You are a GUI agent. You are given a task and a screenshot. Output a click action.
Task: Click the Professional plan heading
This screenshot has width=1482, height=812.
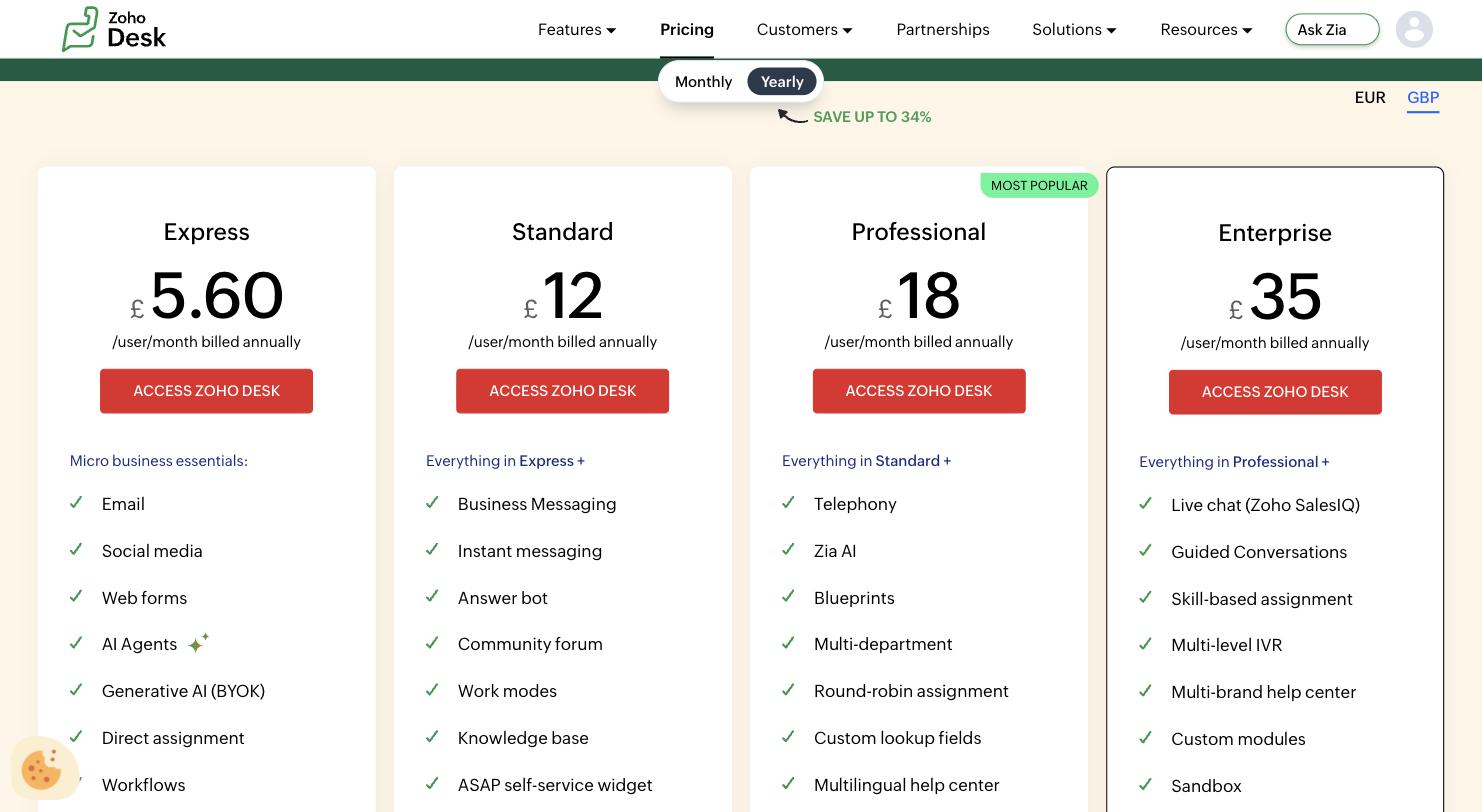coord(919,232)
